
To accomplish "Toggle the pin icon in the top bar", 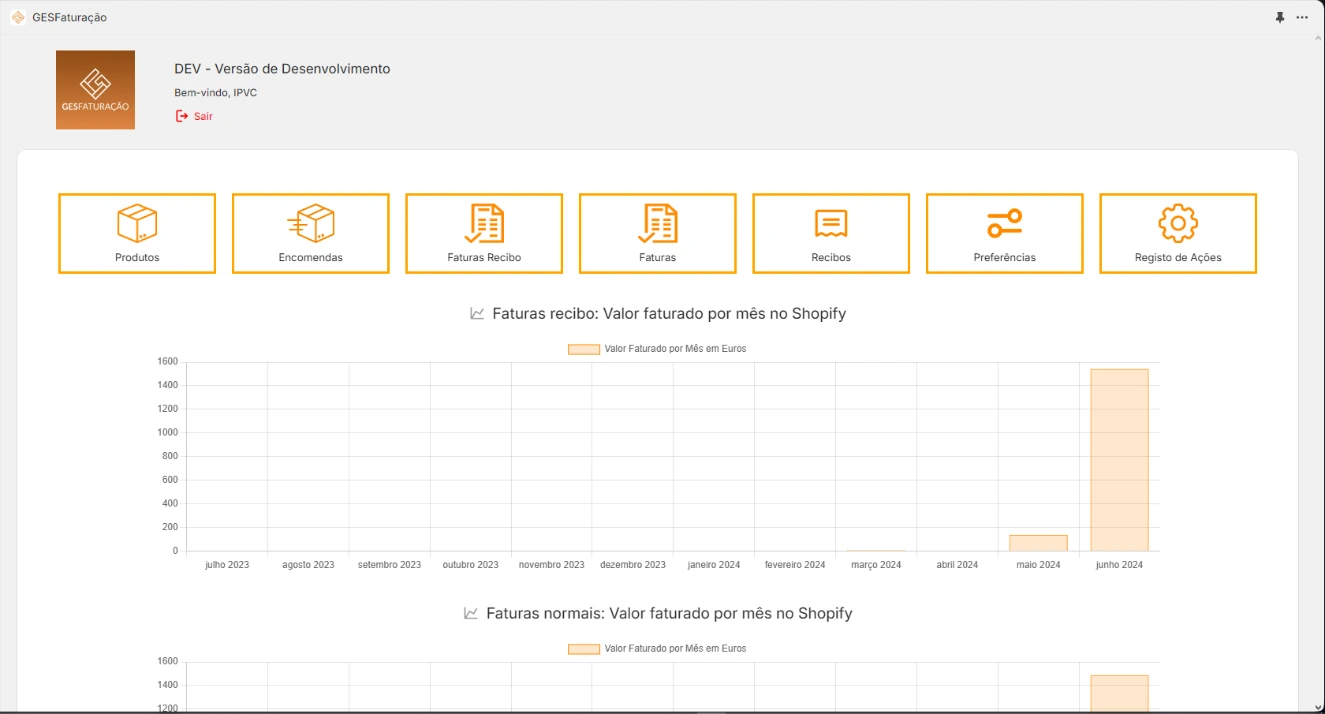I will (1279, 16).
